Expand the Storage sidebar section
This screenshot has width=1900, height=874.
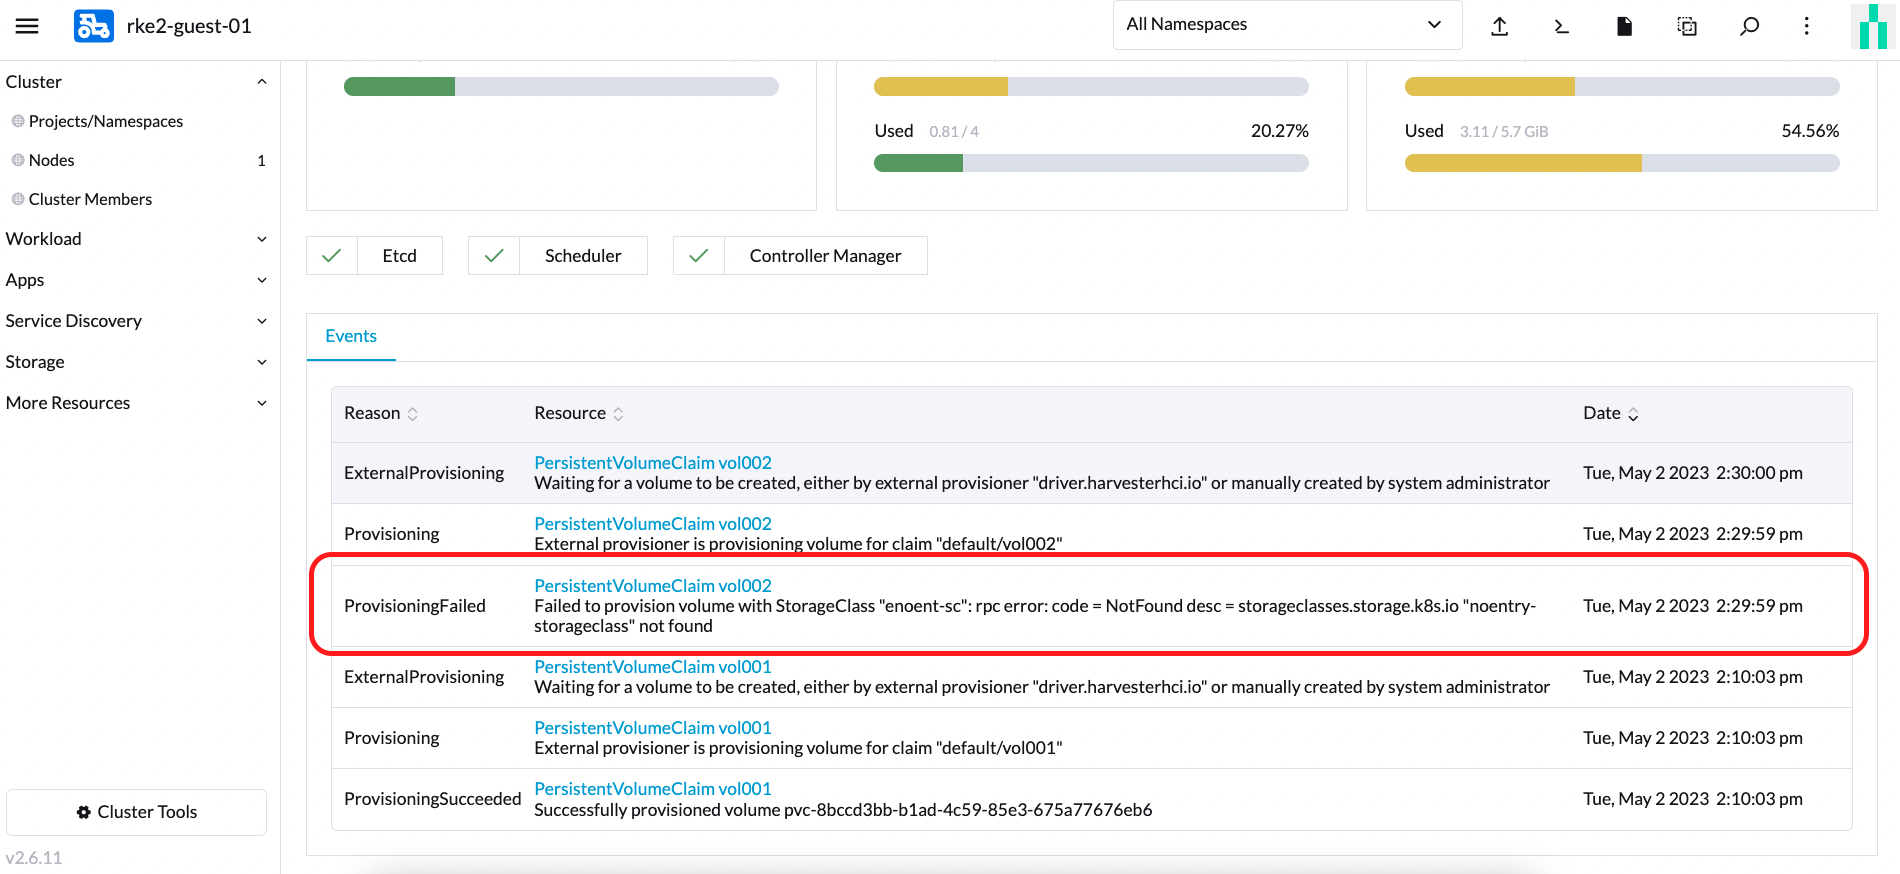pyautogui.click(x=261, y=362)
